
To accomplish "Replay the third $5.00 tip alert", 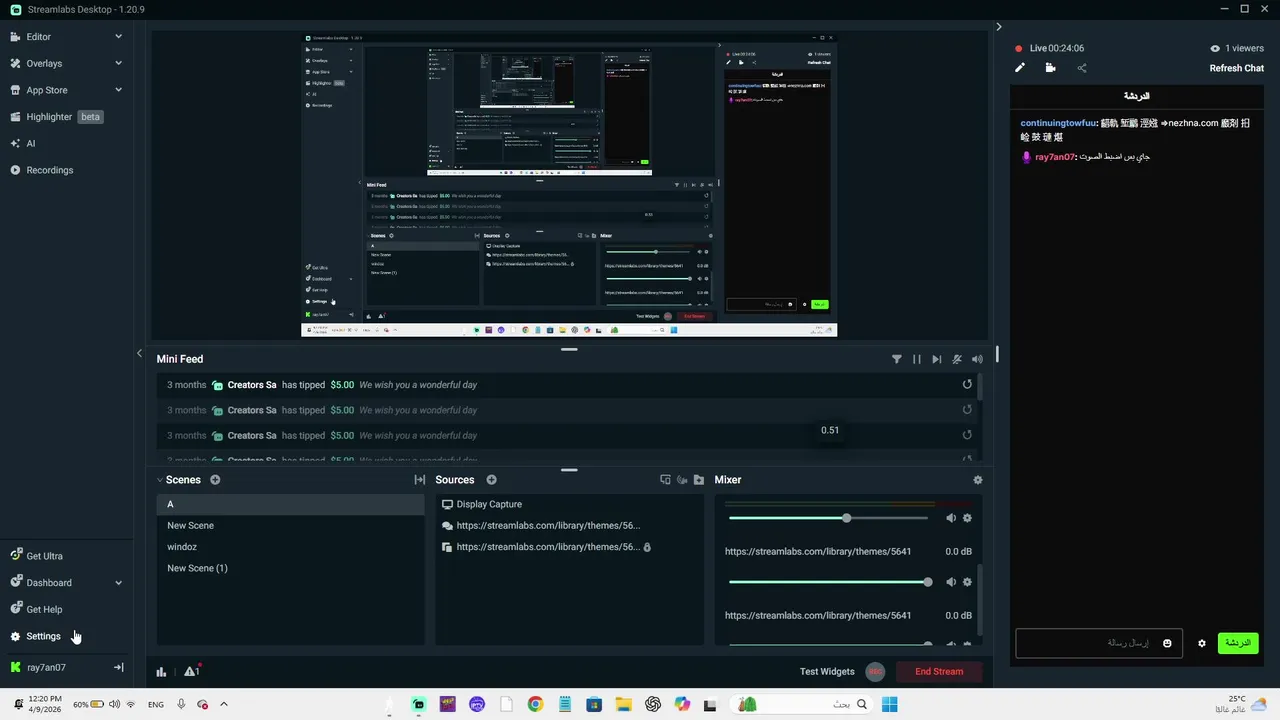I will tap(967, 435).
